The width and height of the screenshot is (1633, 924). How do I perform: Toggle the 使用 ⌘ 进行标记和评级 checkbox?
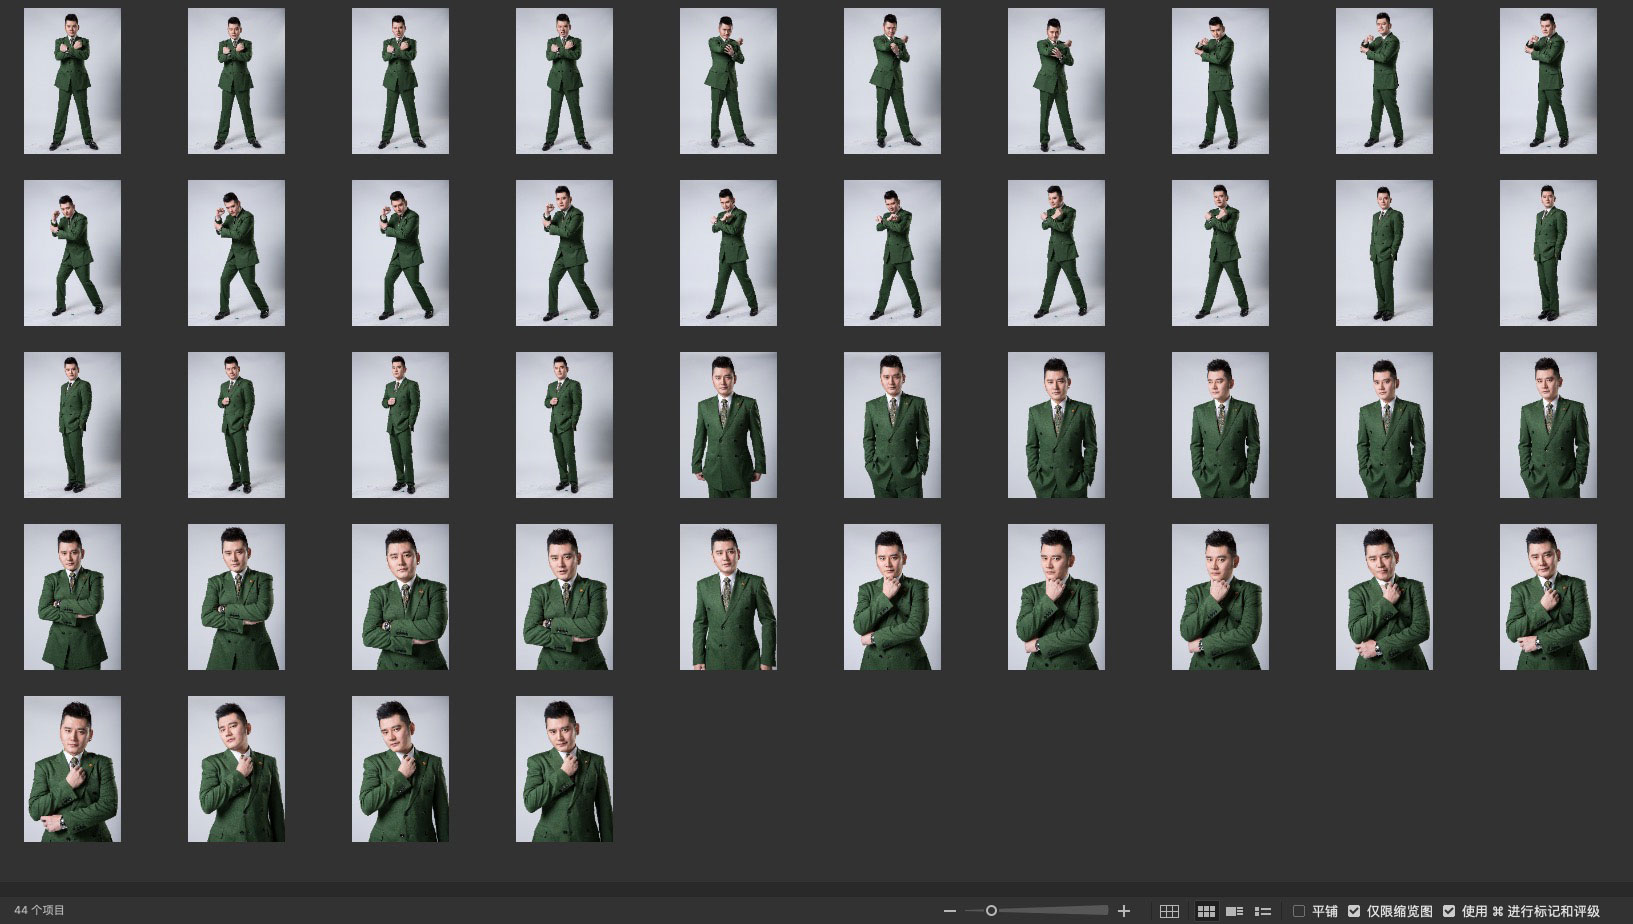coord(1449,911)
